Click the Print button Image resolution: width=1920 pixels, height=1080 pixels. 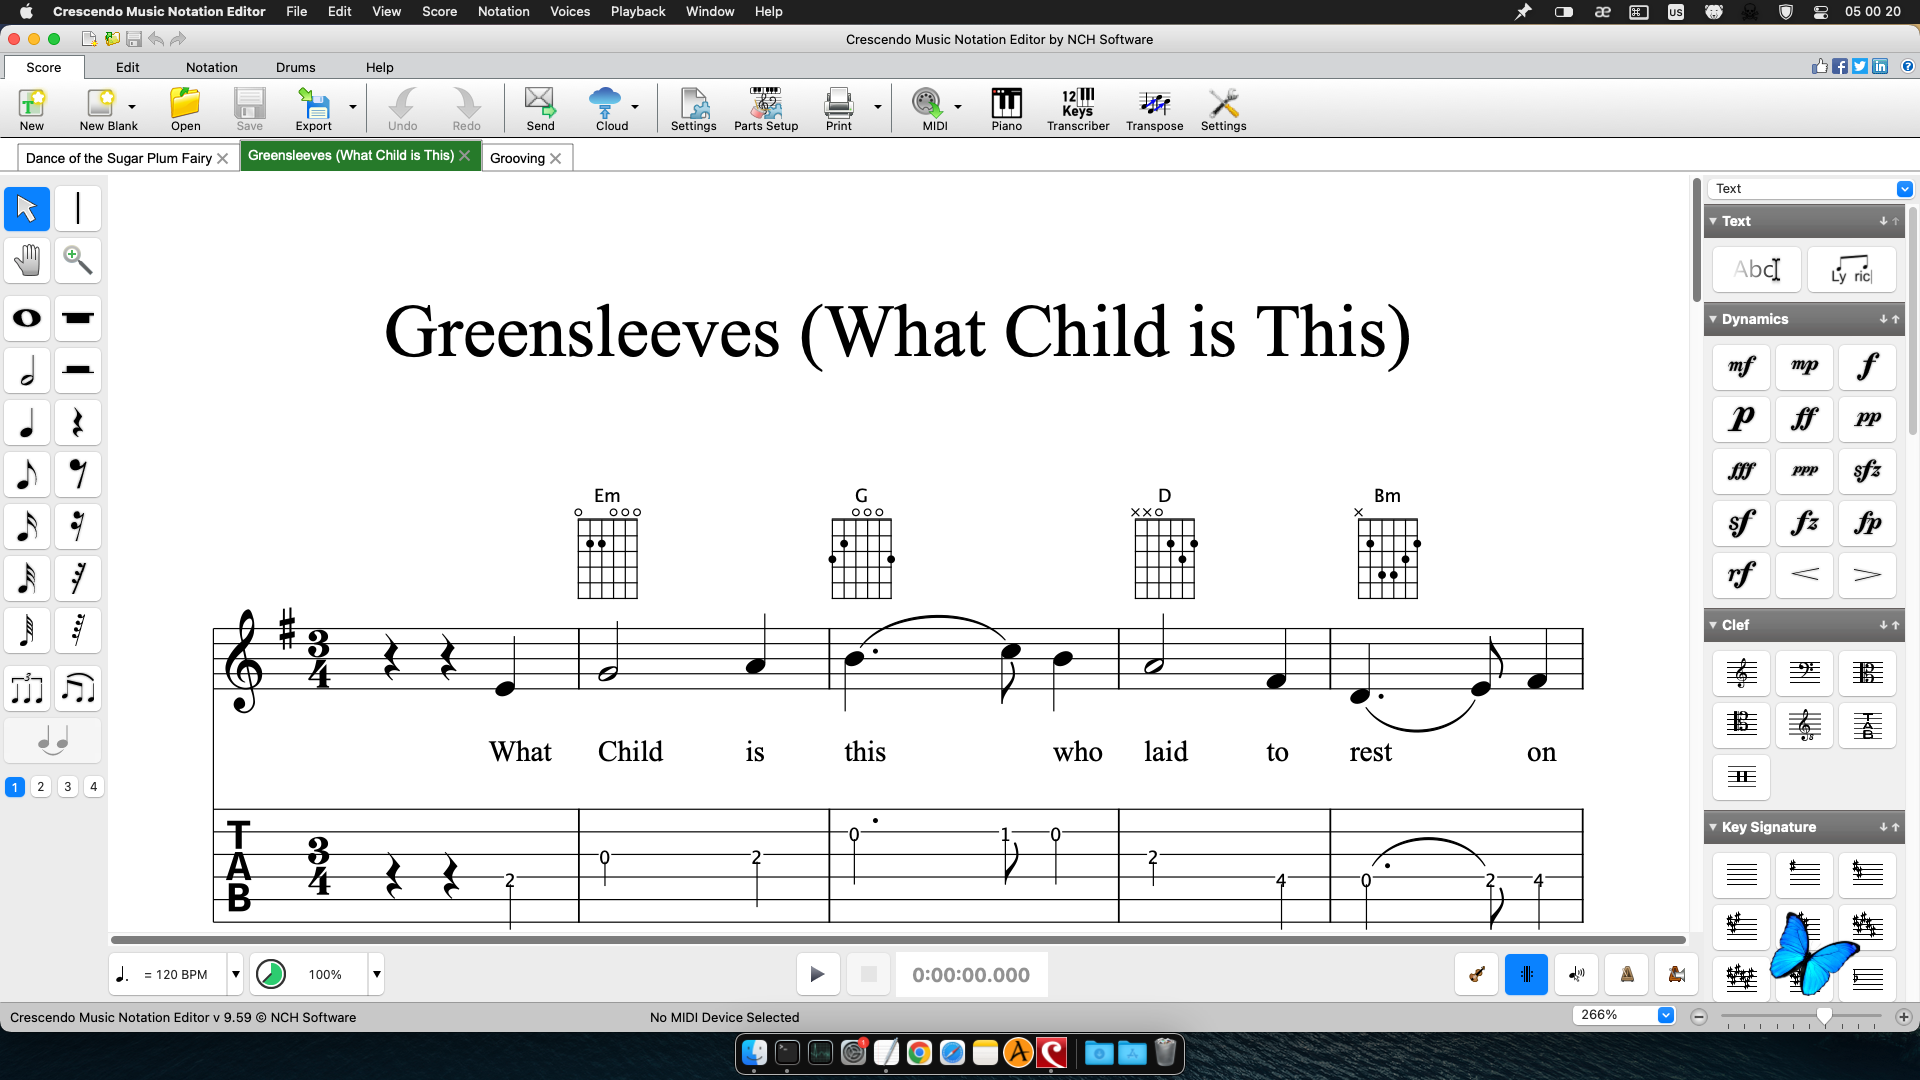[839, 109]
